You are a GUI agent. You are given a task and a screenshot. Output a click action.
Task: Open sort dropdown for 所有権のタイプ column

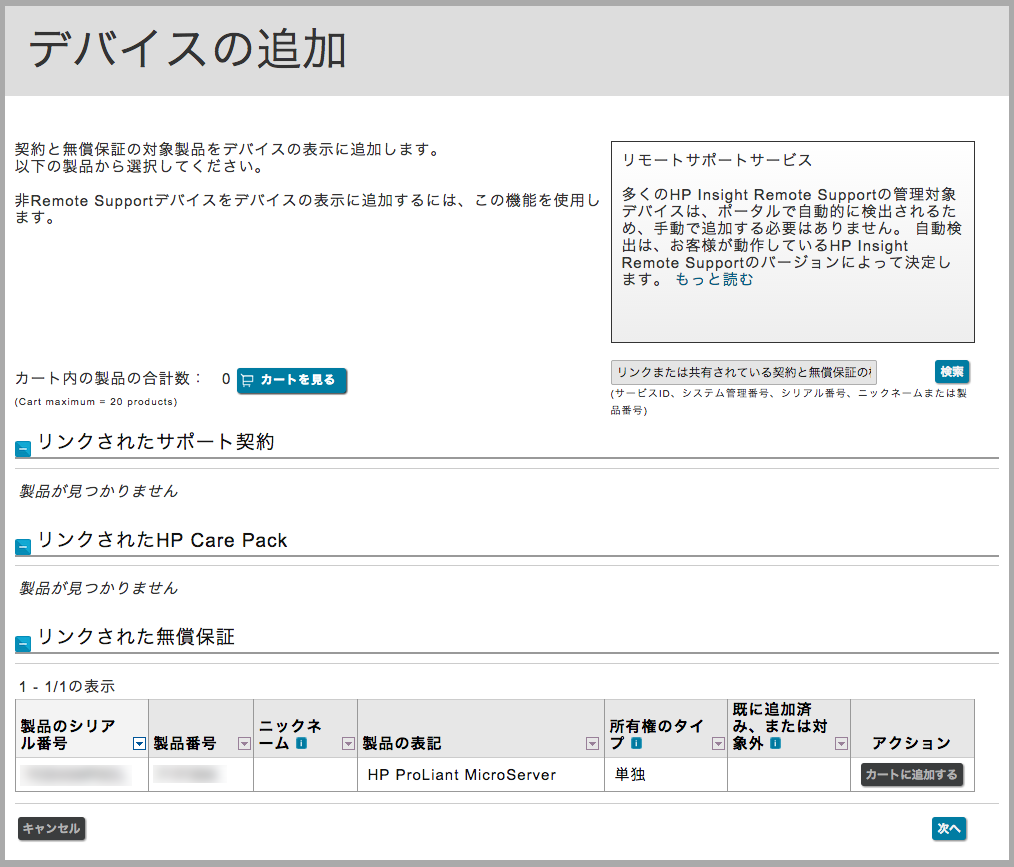(x=717, y=744)
